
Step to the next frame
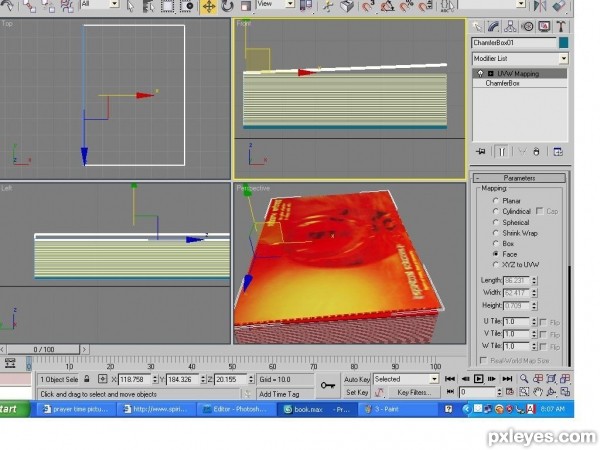[x=492, y=379]
